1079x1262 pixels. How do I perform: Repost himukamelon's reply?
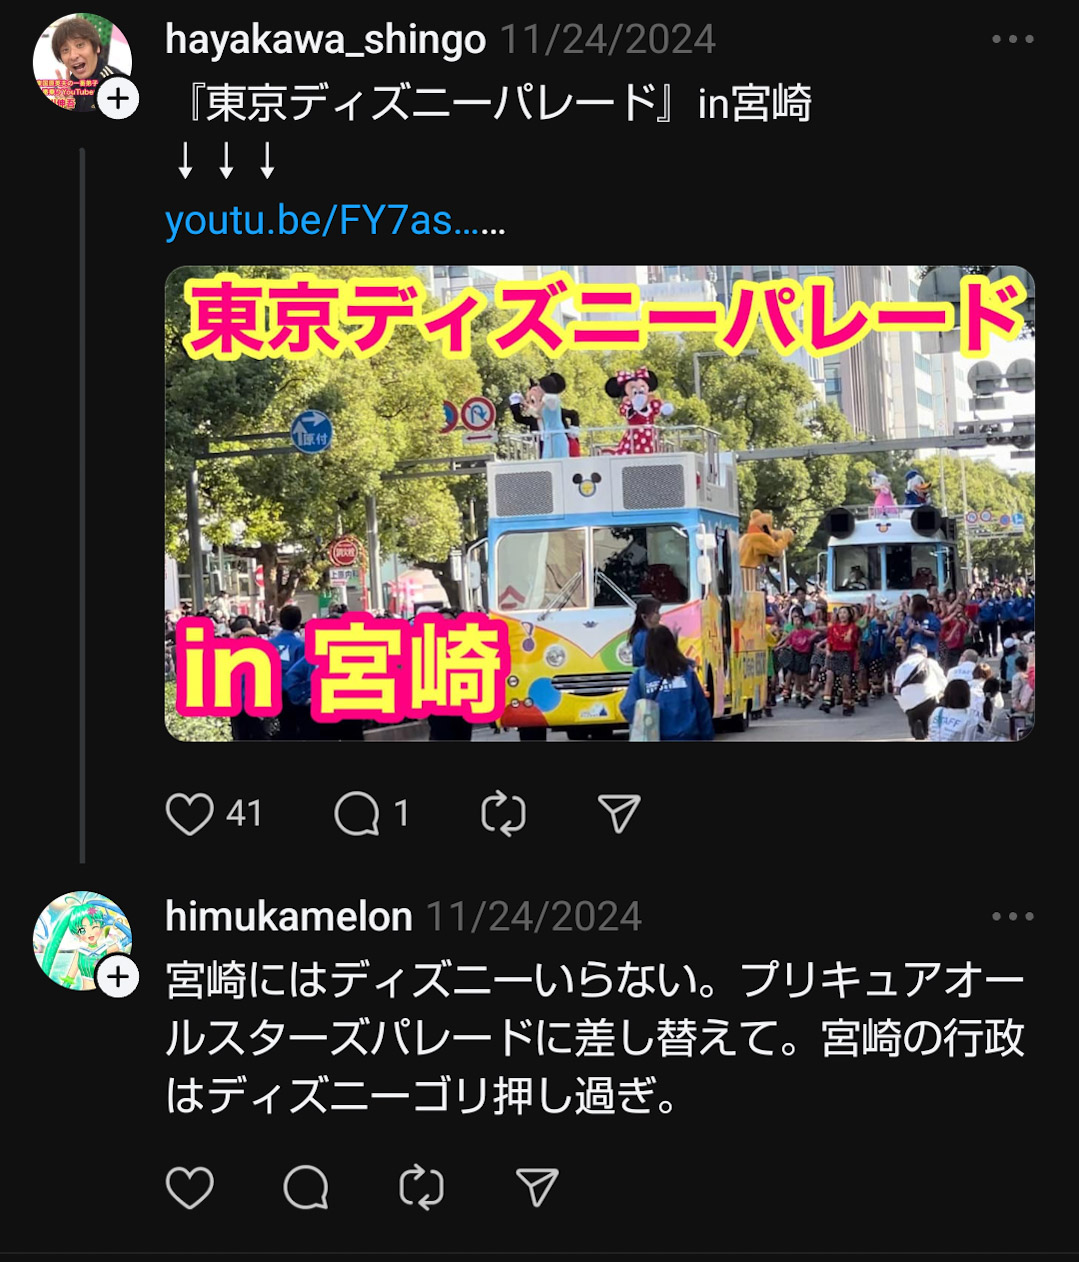tap(421, 1187)
